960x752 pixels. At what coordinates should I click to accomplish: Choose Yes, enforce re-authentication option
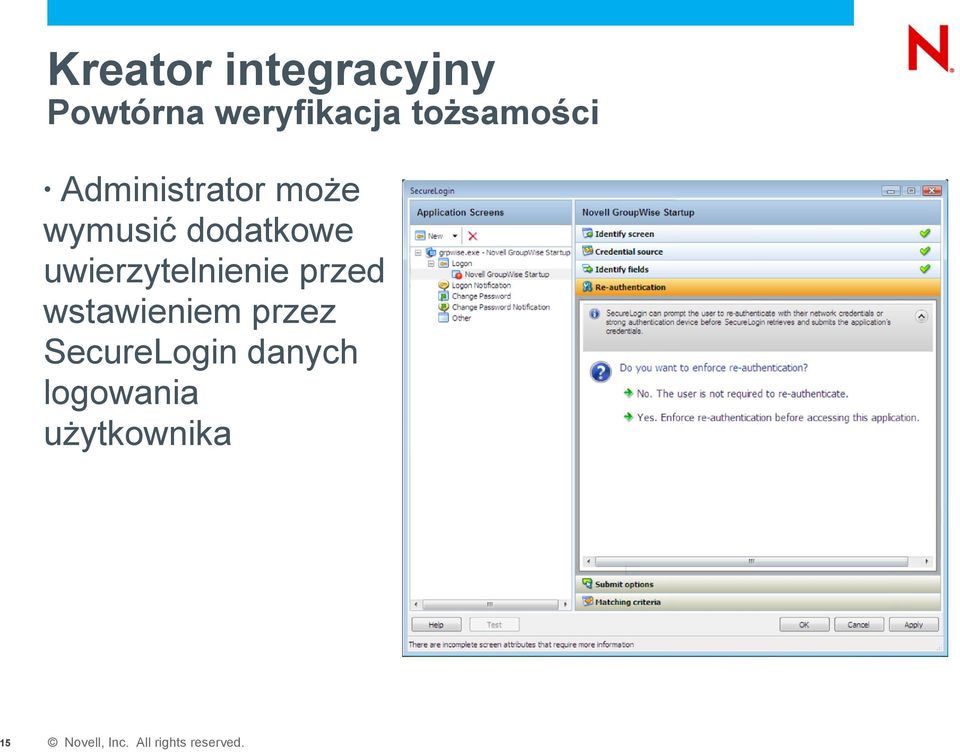point(778,418)
